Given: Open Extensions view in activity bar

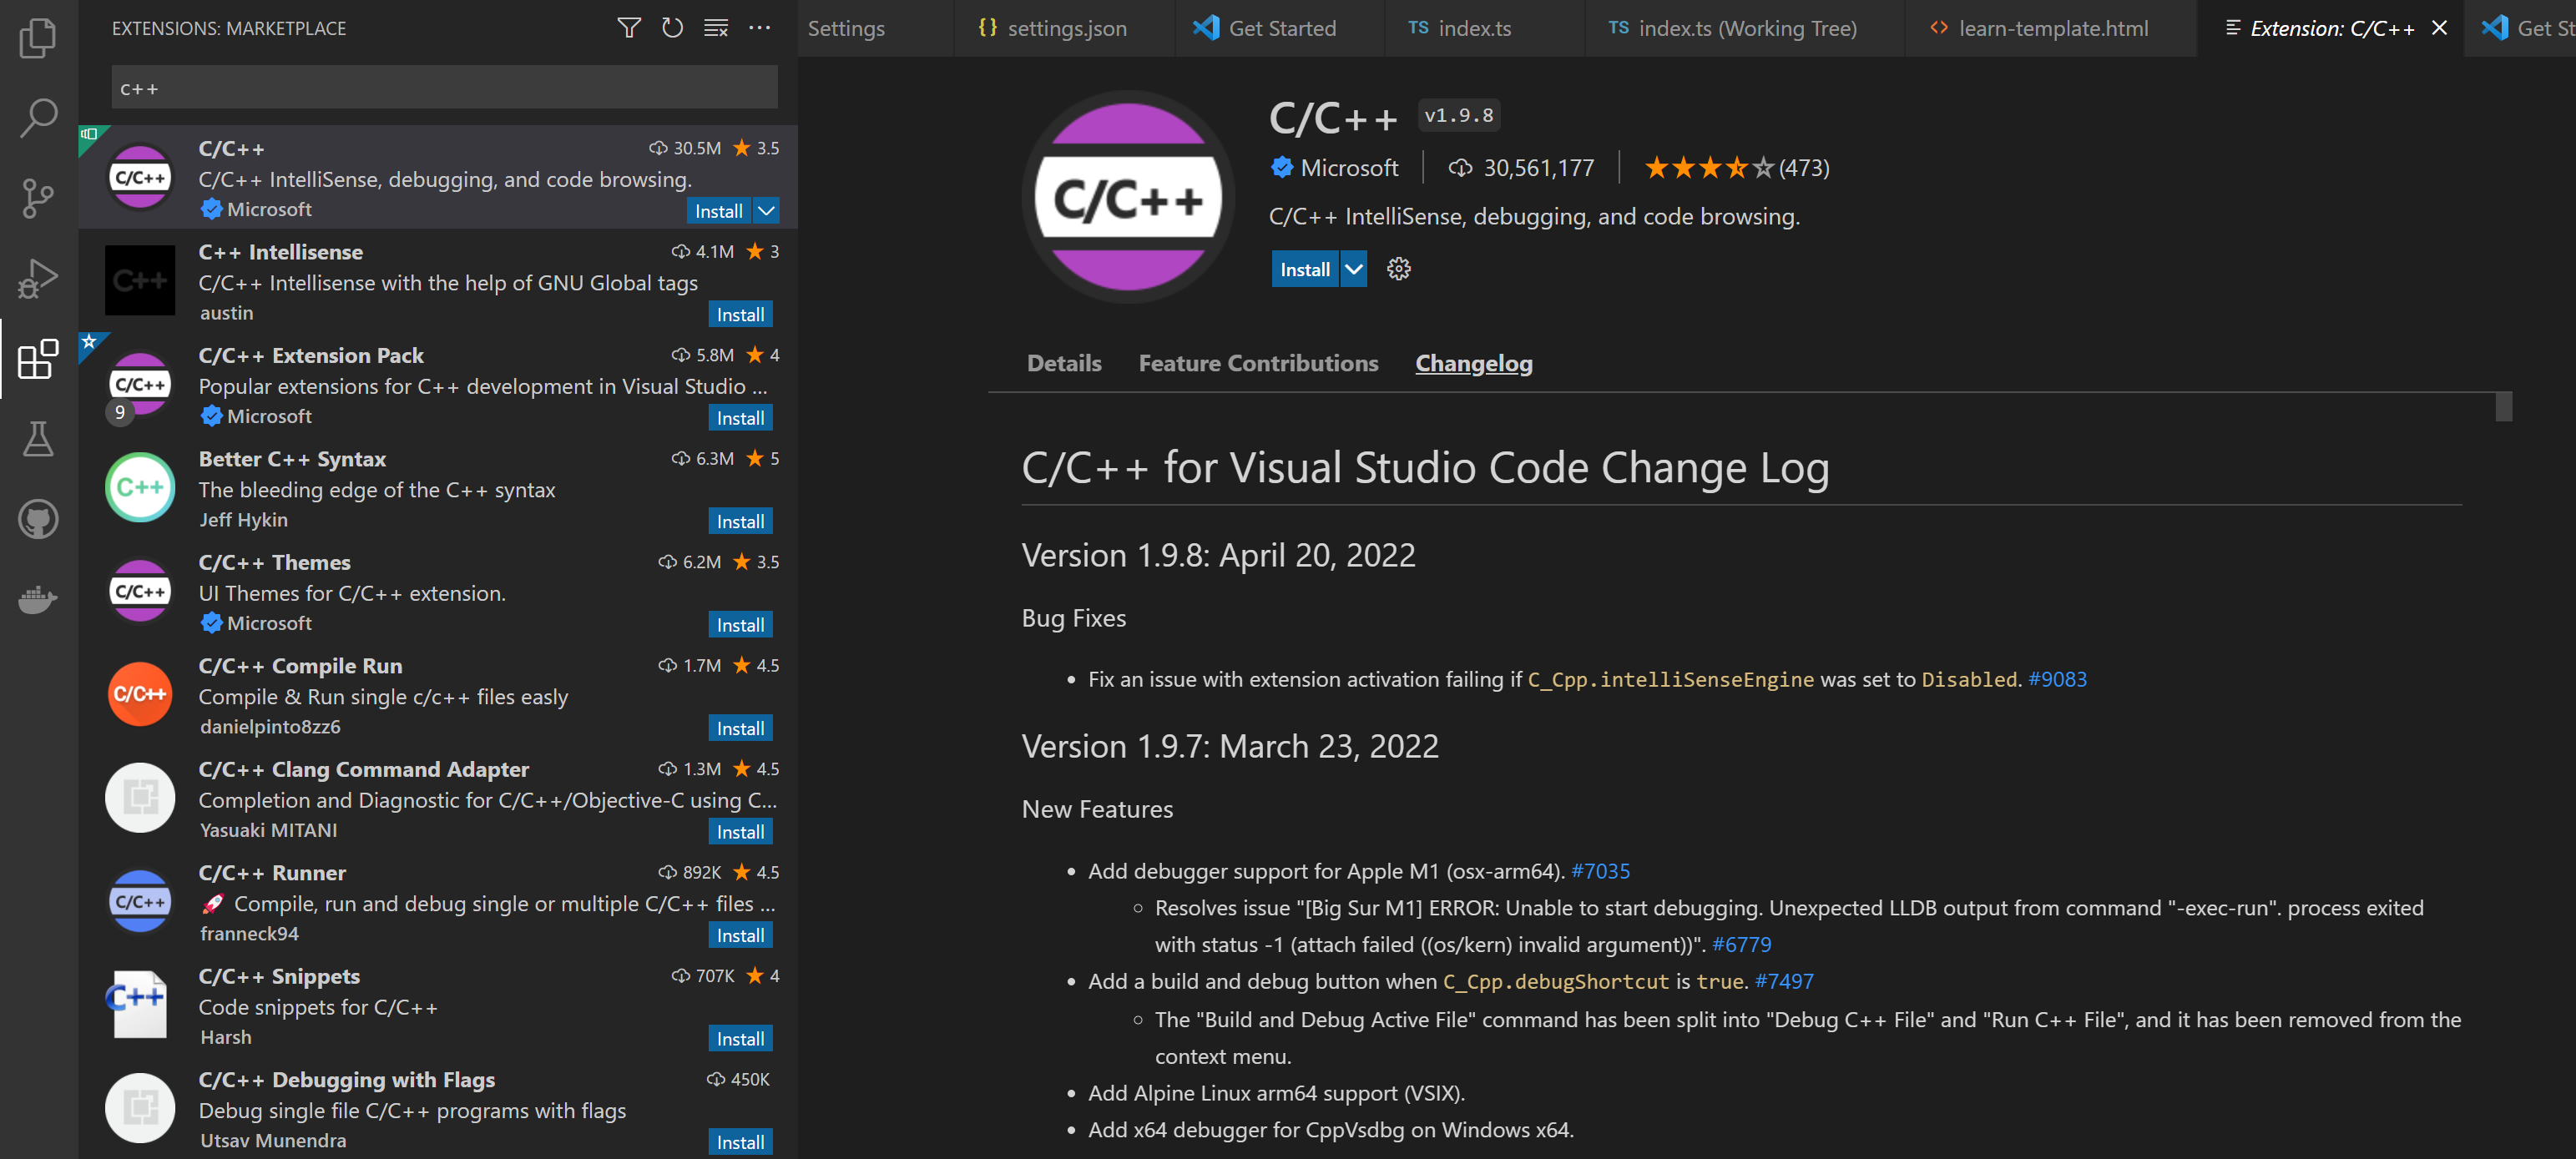Looking at the screenshot, I should point(38,358).
